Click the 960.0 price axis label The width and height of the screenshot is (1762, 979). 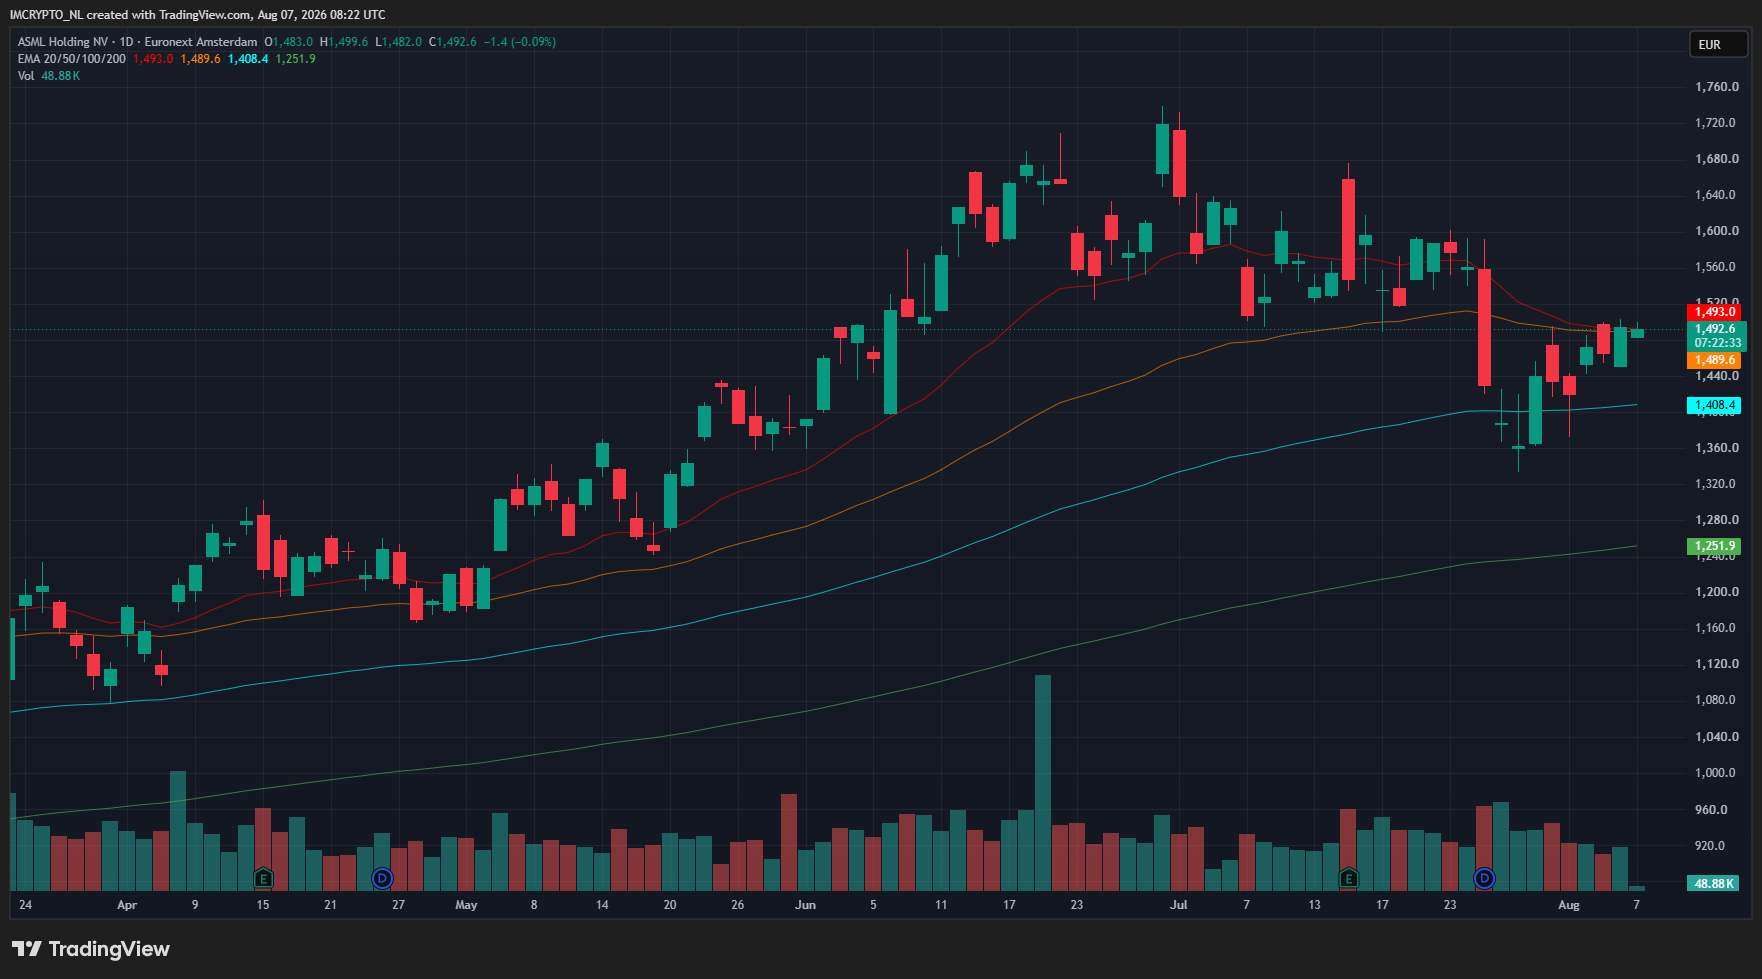[1712, 810]
